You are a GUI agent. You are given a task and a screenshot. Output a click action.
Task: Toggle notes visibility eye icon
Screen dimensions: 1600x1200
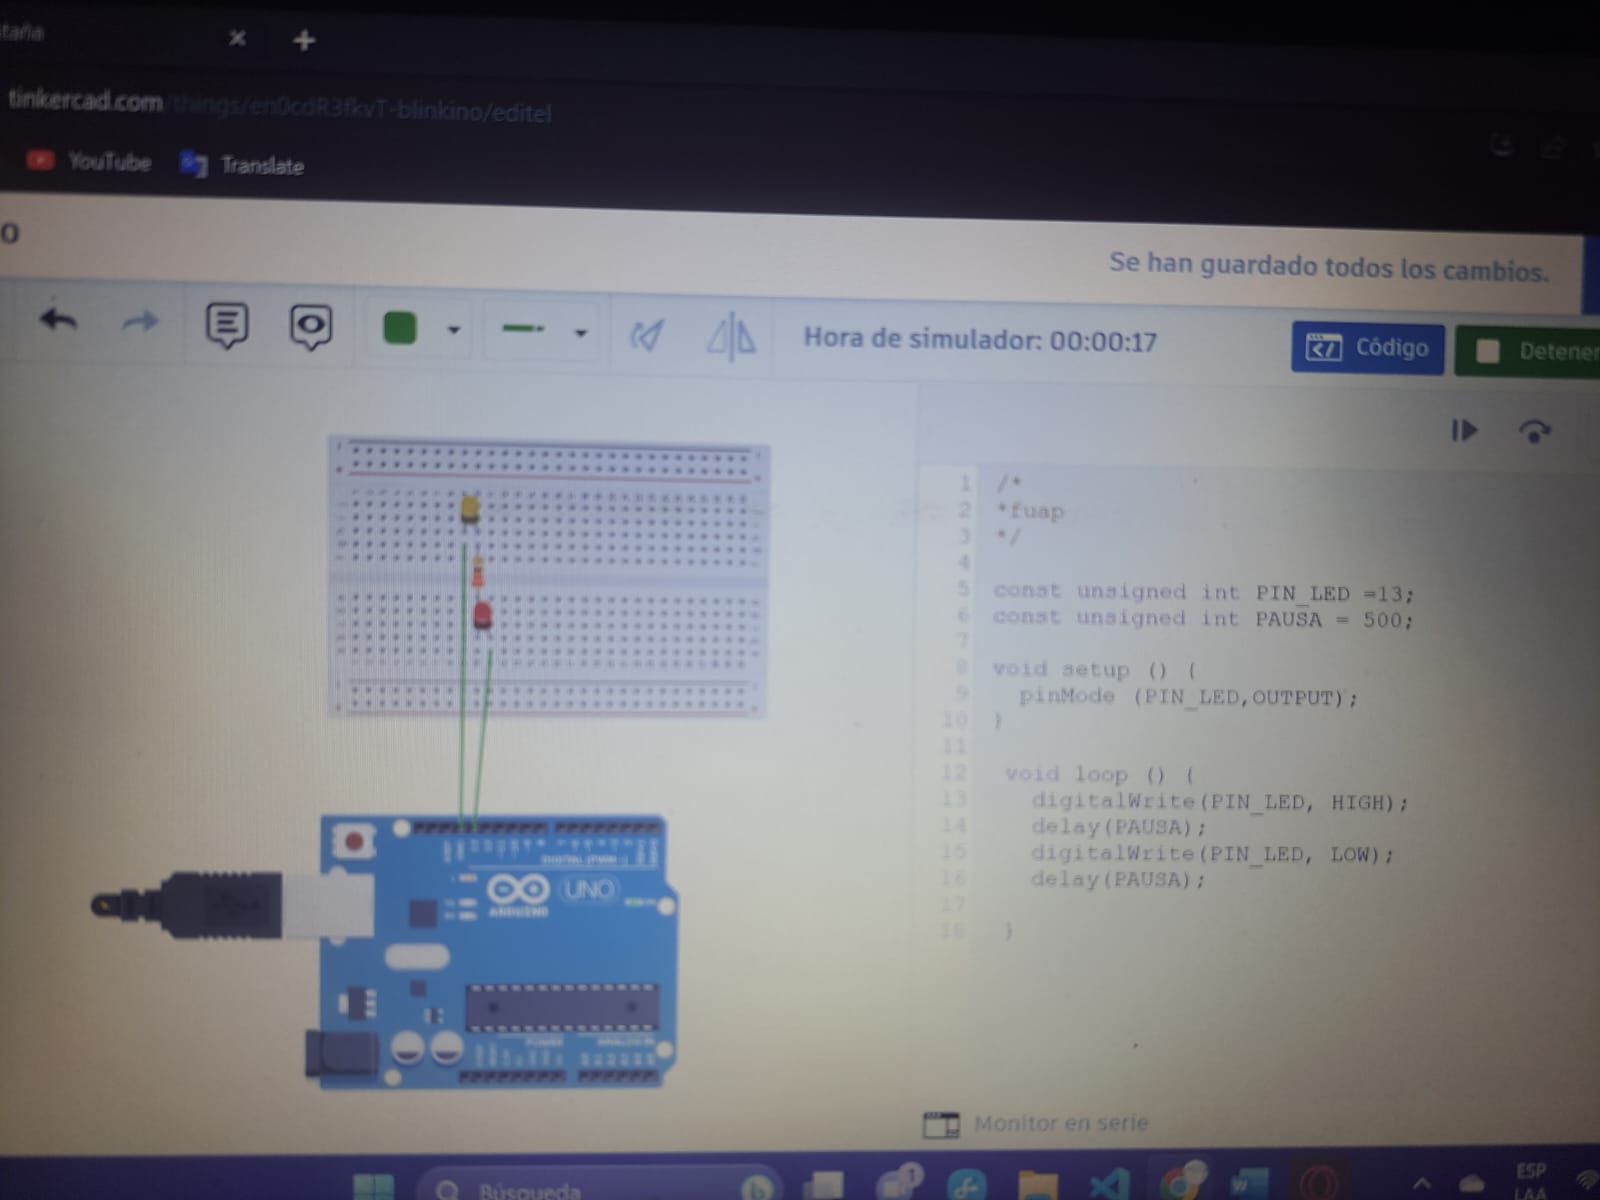[311, 326]
